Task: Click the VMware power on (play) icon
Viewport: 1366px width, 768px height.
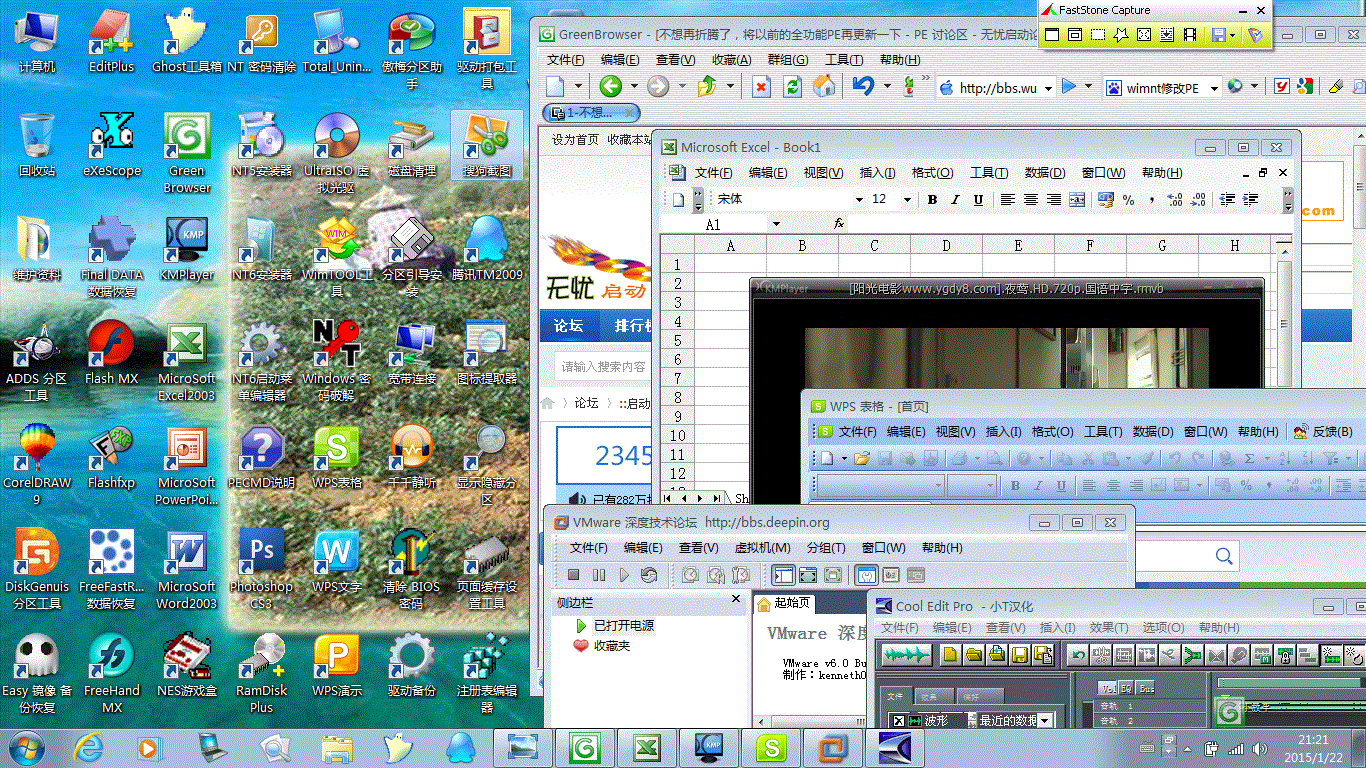Action: [x=624, y=575]
